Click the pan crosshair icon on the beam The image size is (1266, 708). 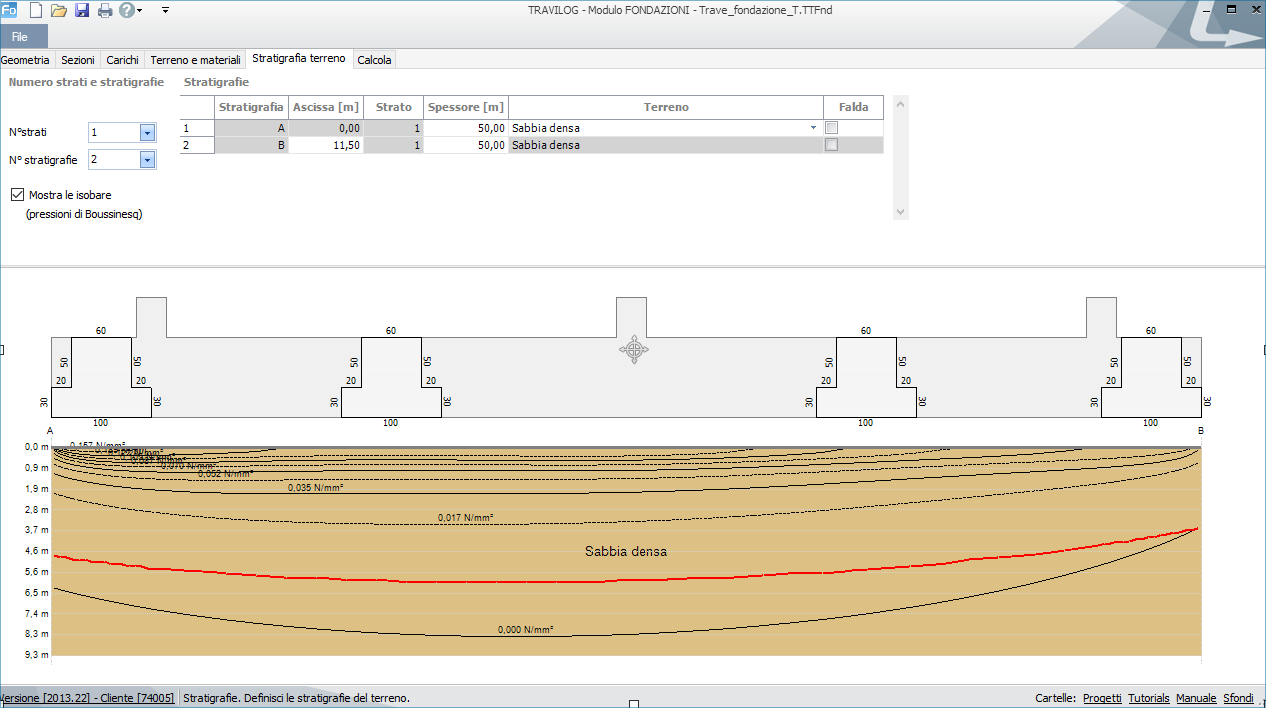coord(633,350)
